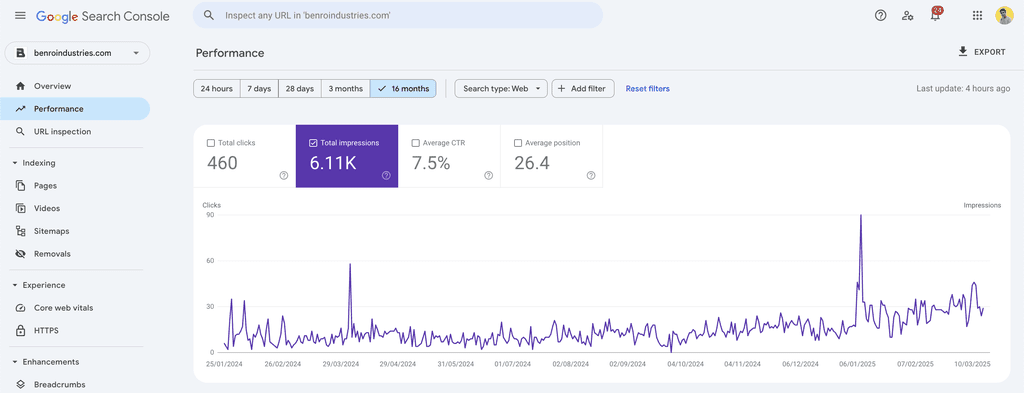
Task: Click the HTTPS lock icon
Action: click(20, 331)
